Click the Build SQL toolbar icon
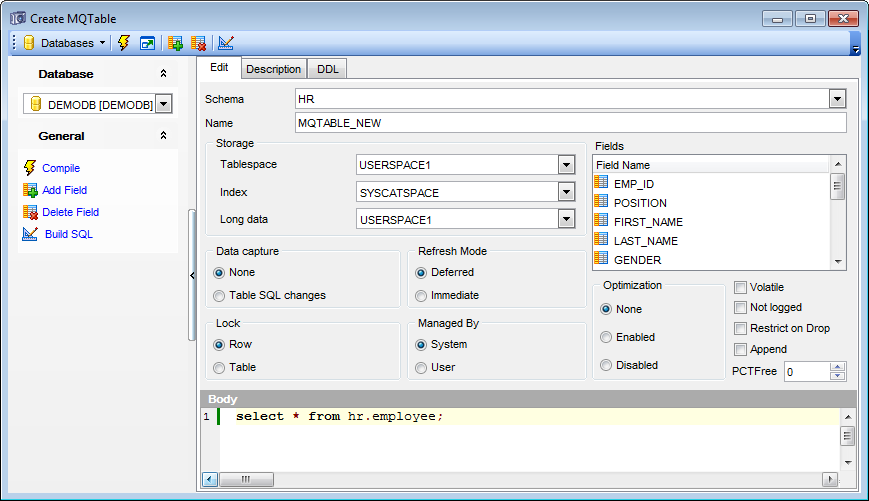Viewport: 869px width, 501px height. click(x=226, y=43)
